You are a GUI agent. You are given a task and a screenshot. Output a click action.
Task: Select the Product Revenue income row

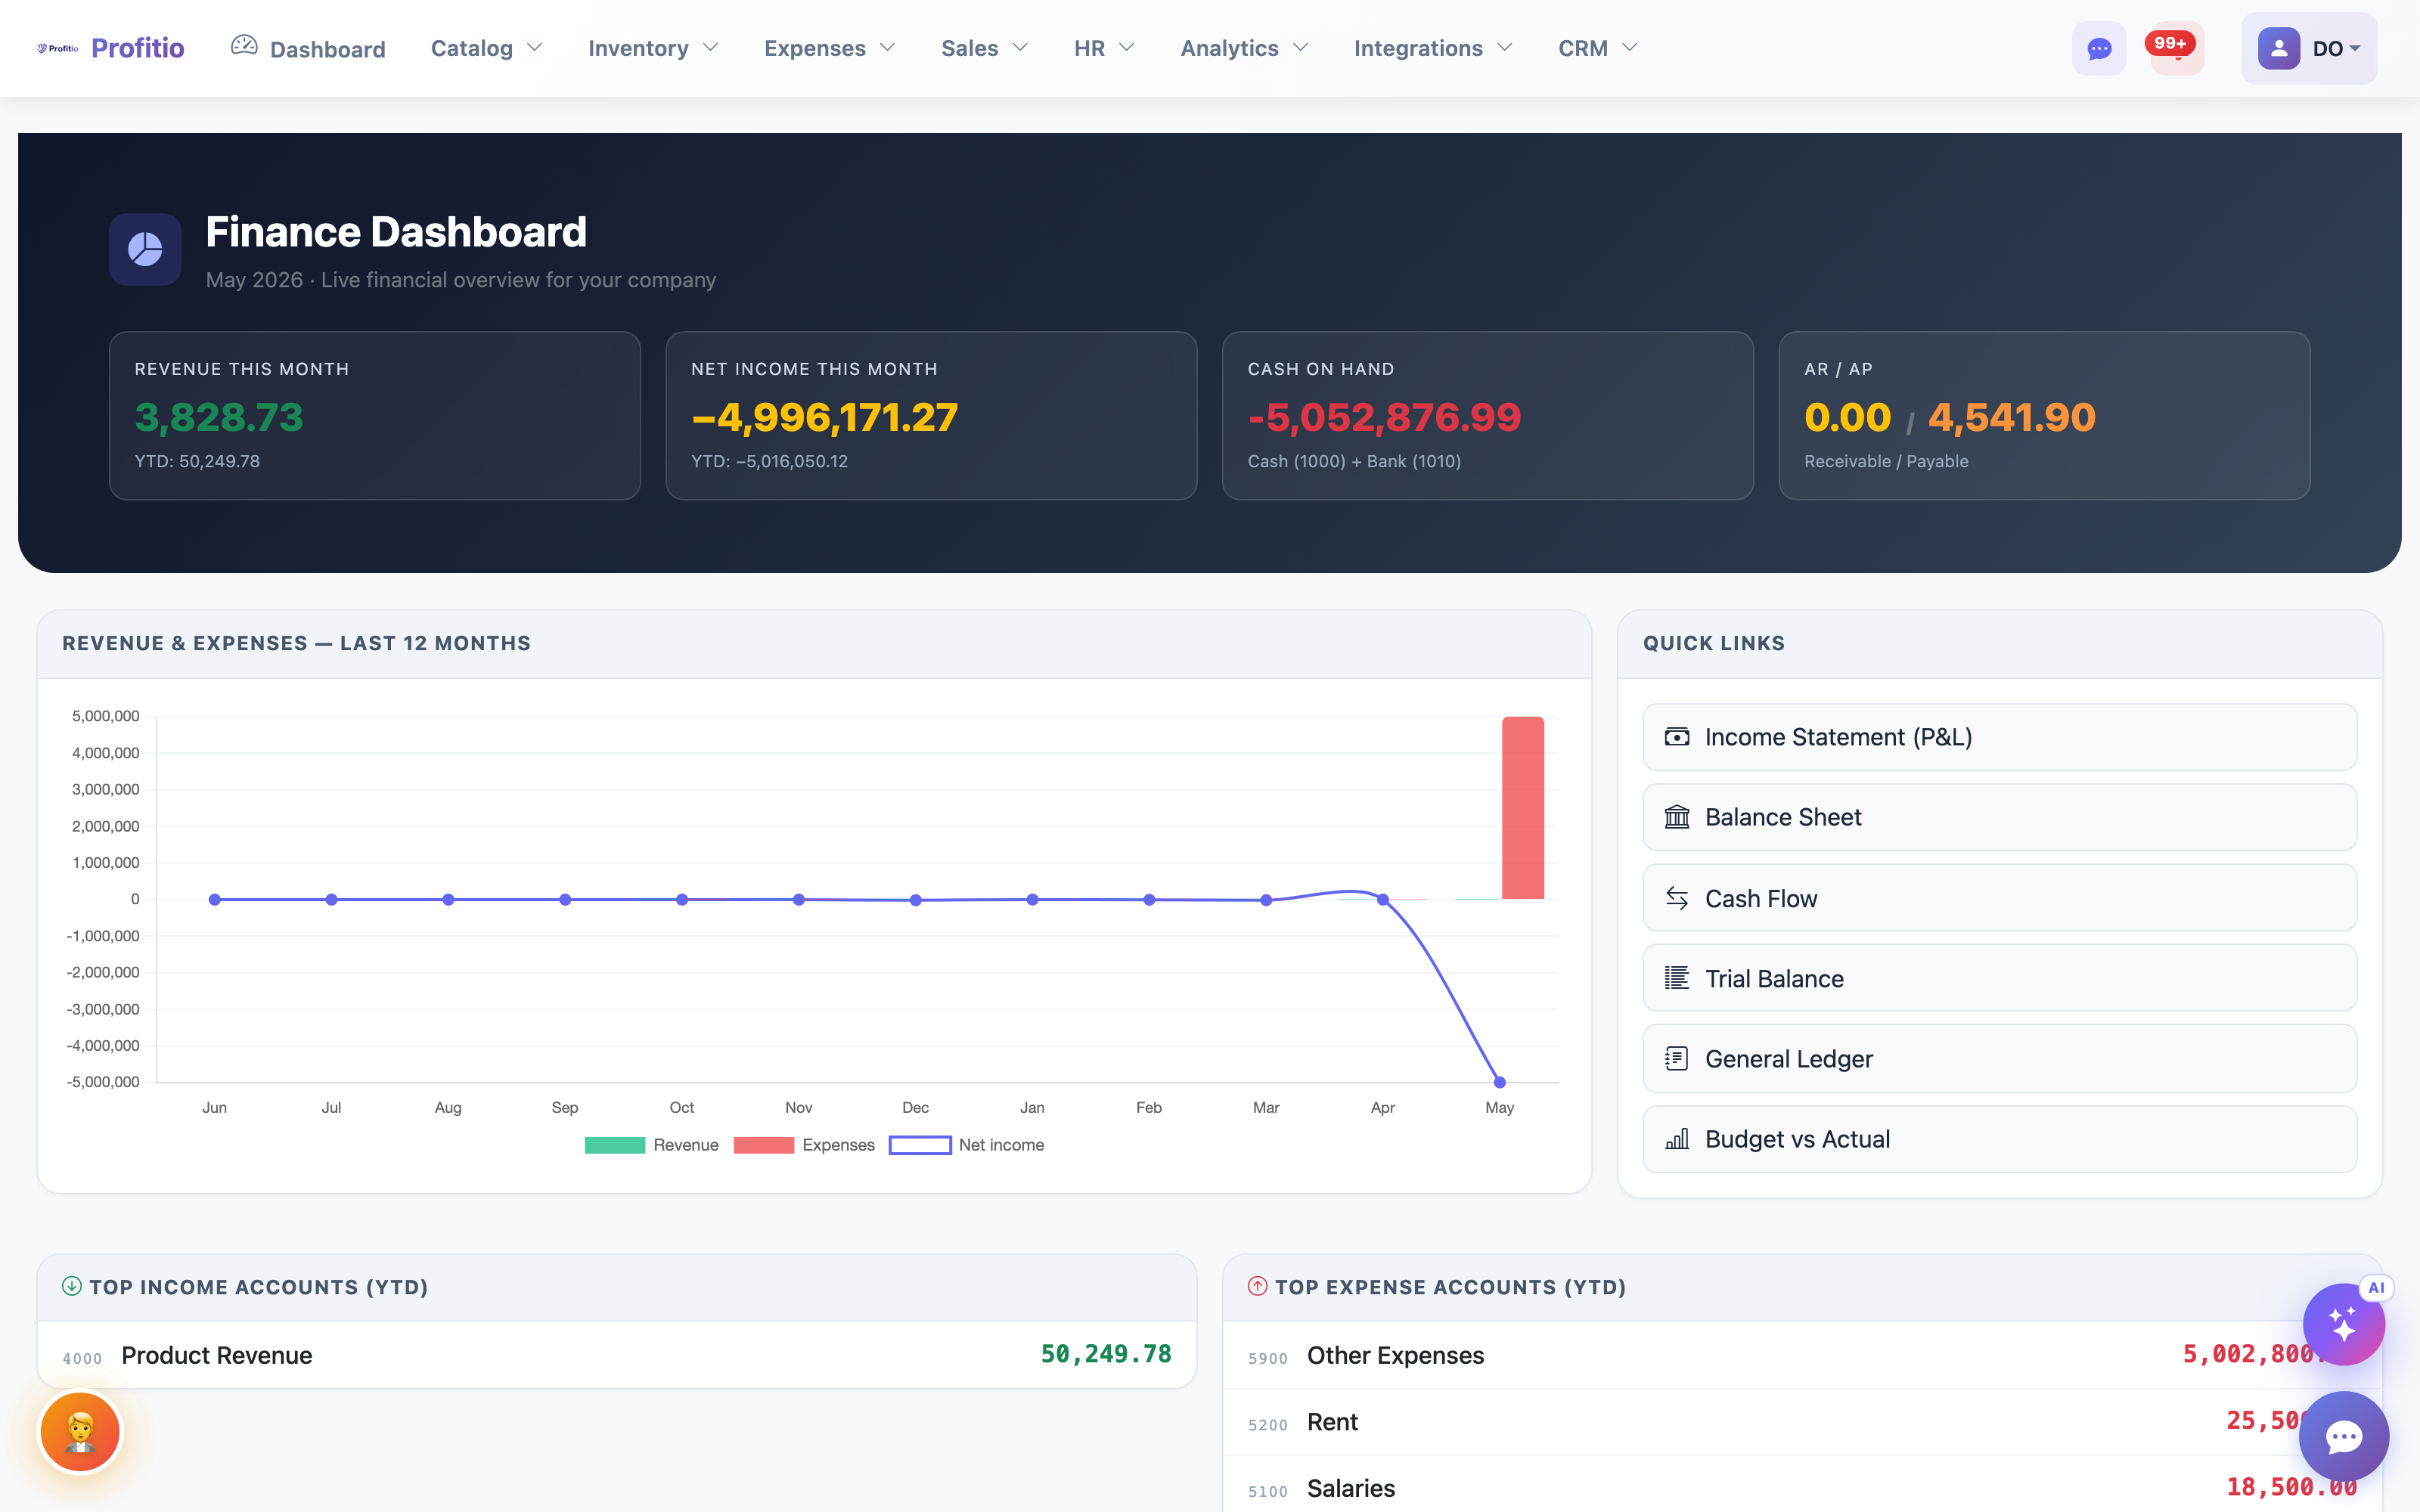click(x=617, y=1355)
